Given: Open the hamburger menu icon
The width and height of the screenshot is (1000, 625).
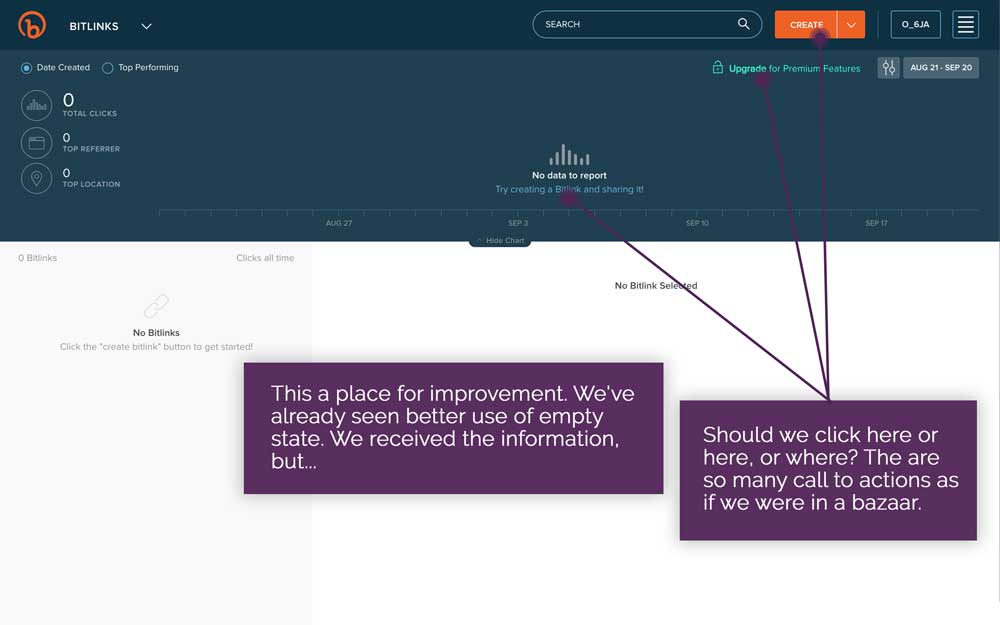Looking at the screenshot, I should click(x=966, y=24).
